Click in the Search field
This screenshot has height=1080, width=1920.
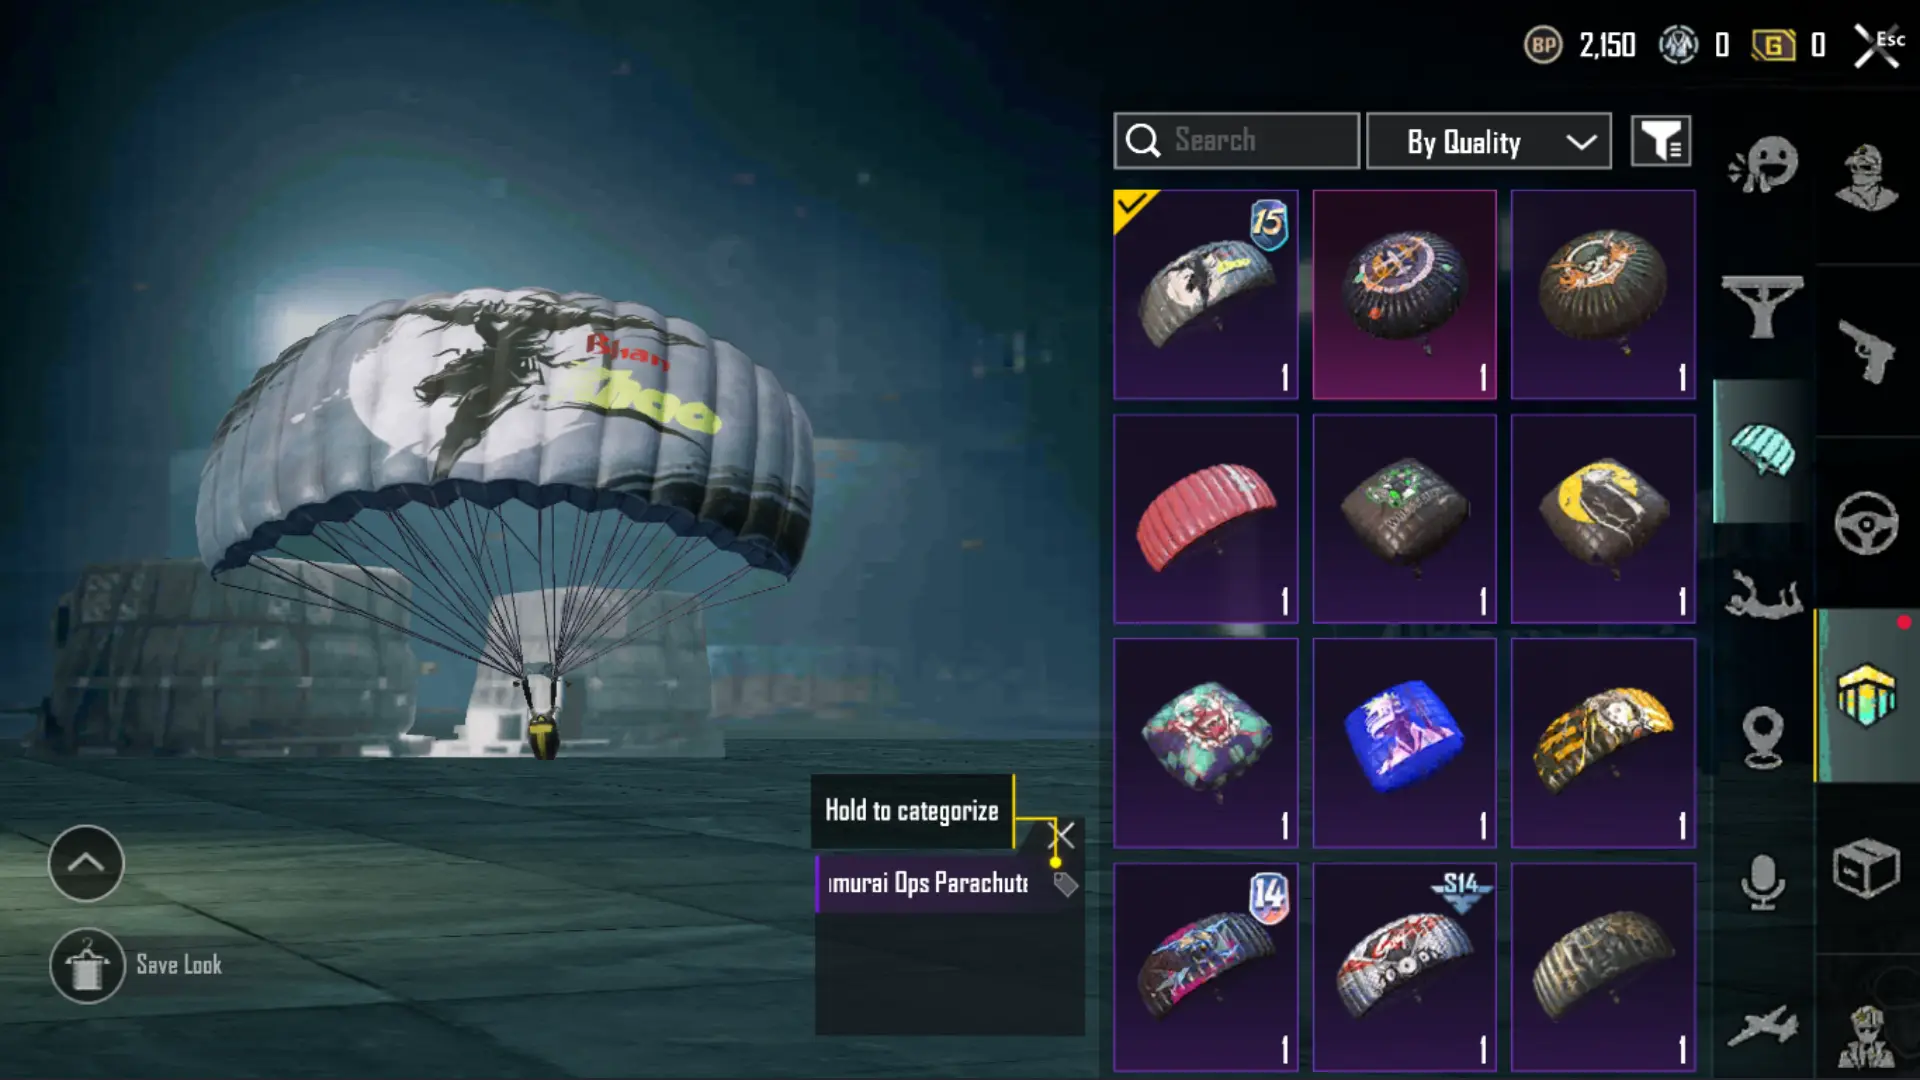tap(1236, 141)
